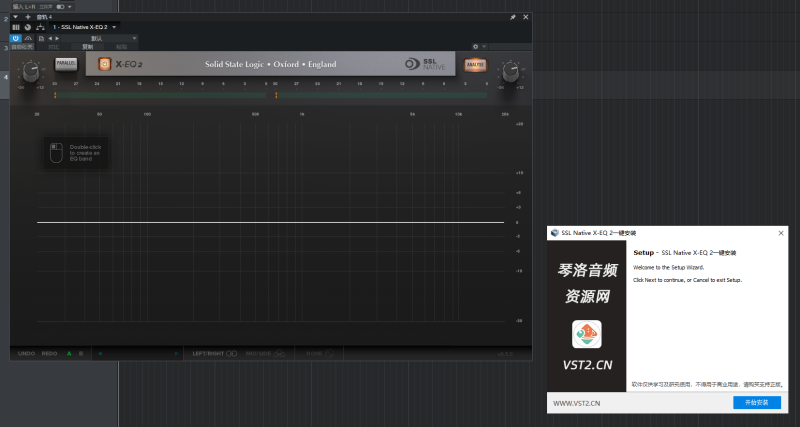
Task: Close the SSL Native X-EQ 2 installer
Action: [781, 233]
